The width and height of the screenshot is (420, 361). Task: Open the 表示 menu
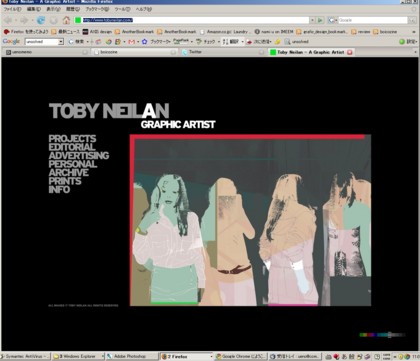point(53,9)
